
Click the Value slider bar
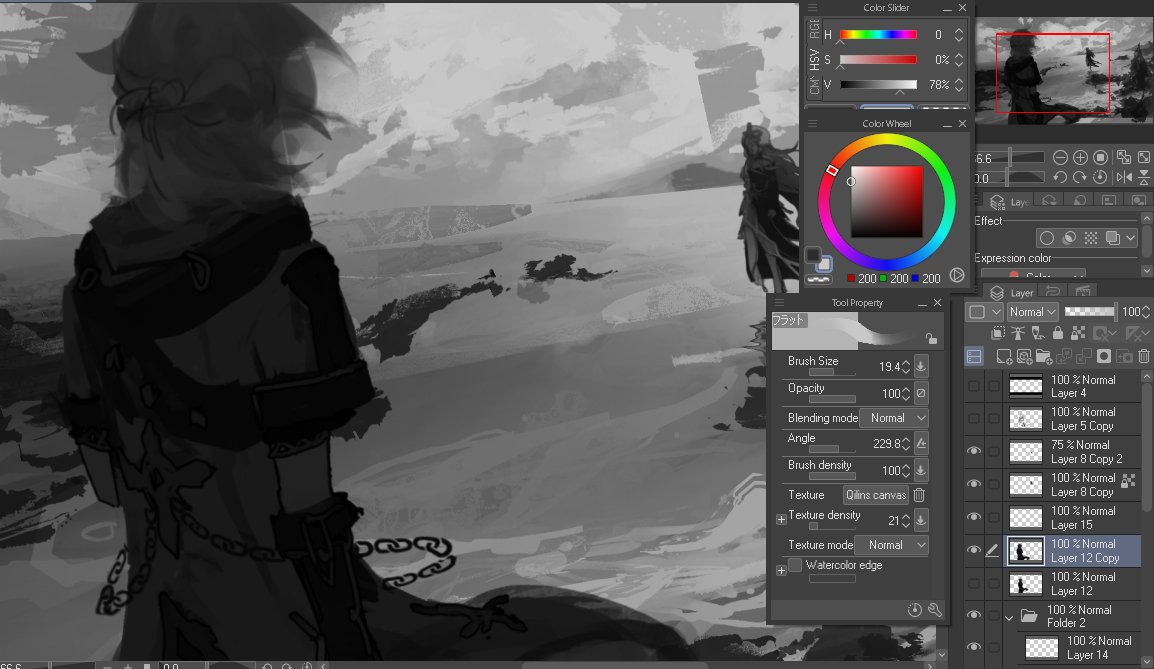coord(878,85)
